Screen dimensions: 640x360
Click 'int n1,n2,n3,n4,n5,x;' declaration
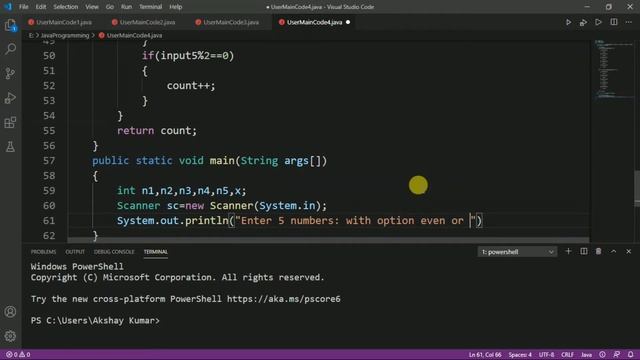pyautogui.click(x=182, y=191)
